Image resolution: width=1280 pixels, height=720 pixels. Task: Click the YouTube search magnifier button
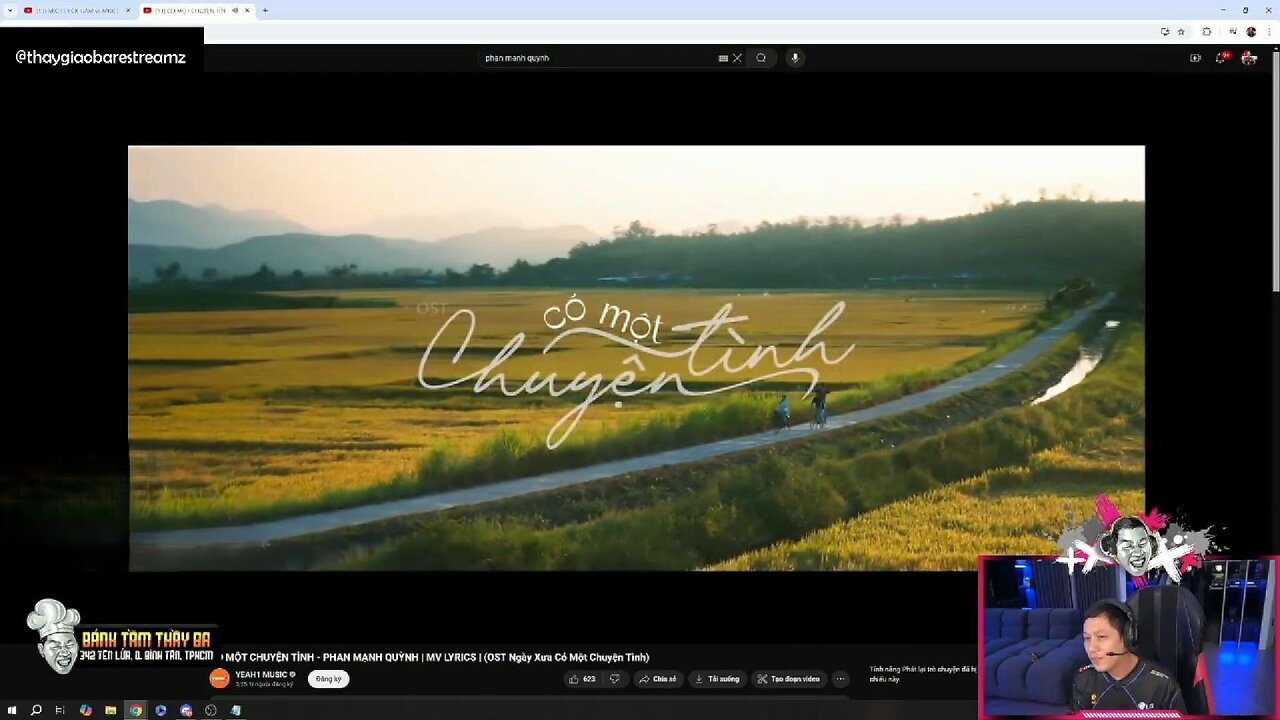tap(761, 58)
